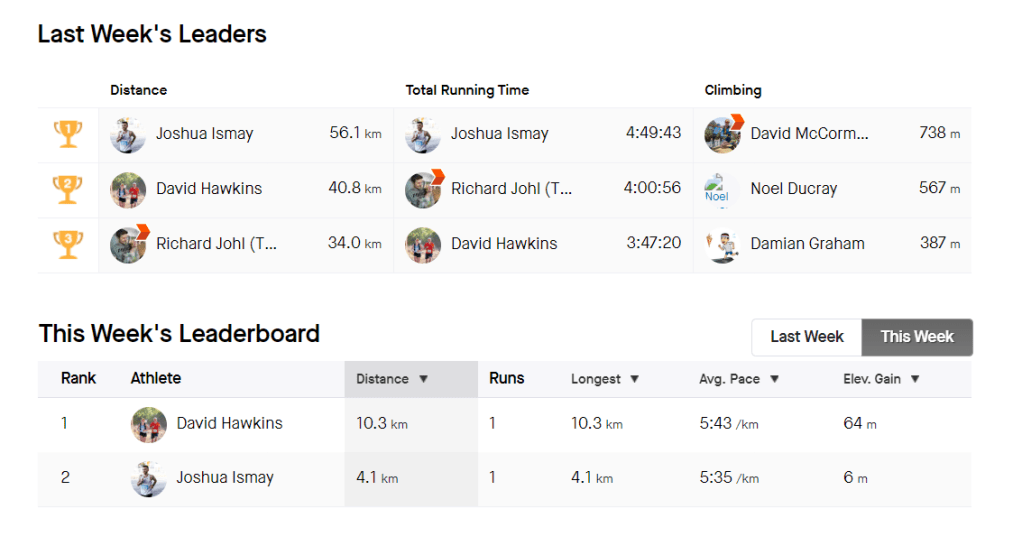Screen dimensions: 1022x555
Task: Select the This Week toggle button
Action: [x=917, y=337]
